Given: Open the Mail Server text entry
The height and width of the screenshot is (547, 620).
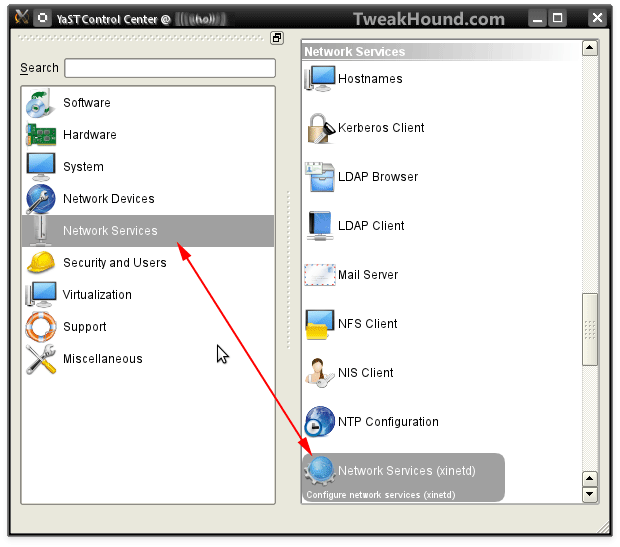Looking at the screenshot, I should coord(368,275).
